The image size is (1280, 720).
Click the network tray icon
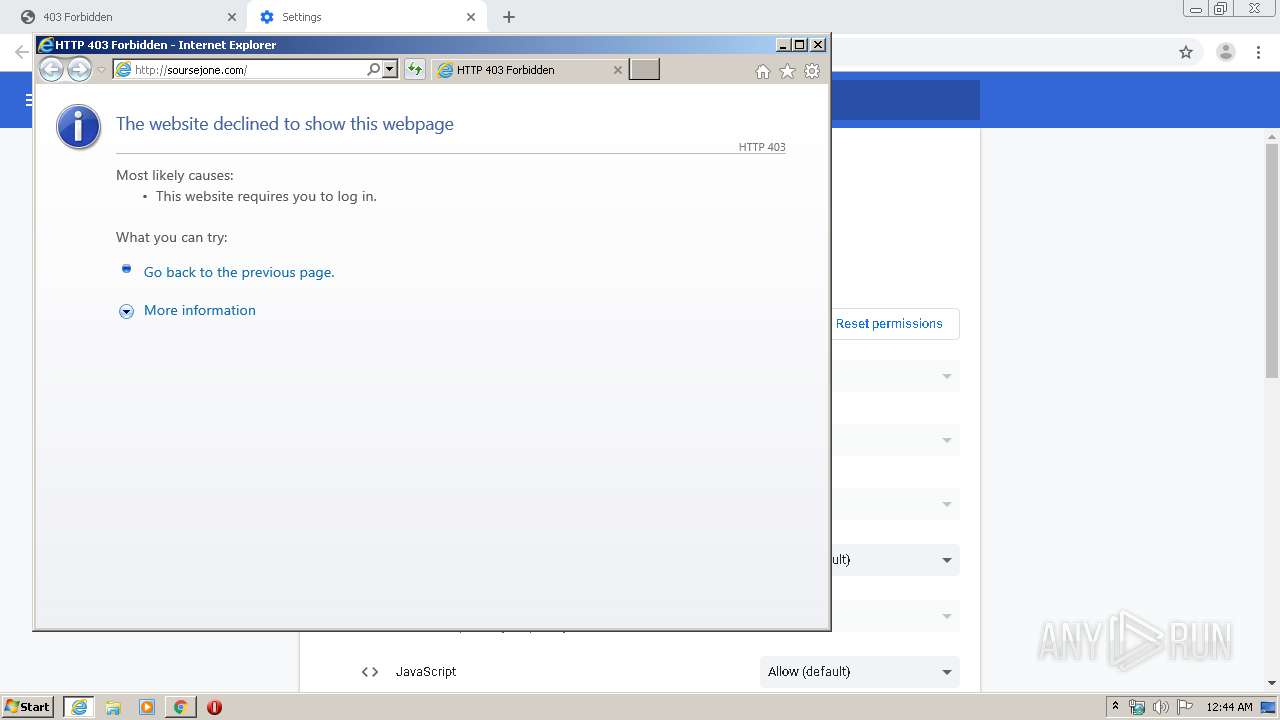coord(1137,707)
